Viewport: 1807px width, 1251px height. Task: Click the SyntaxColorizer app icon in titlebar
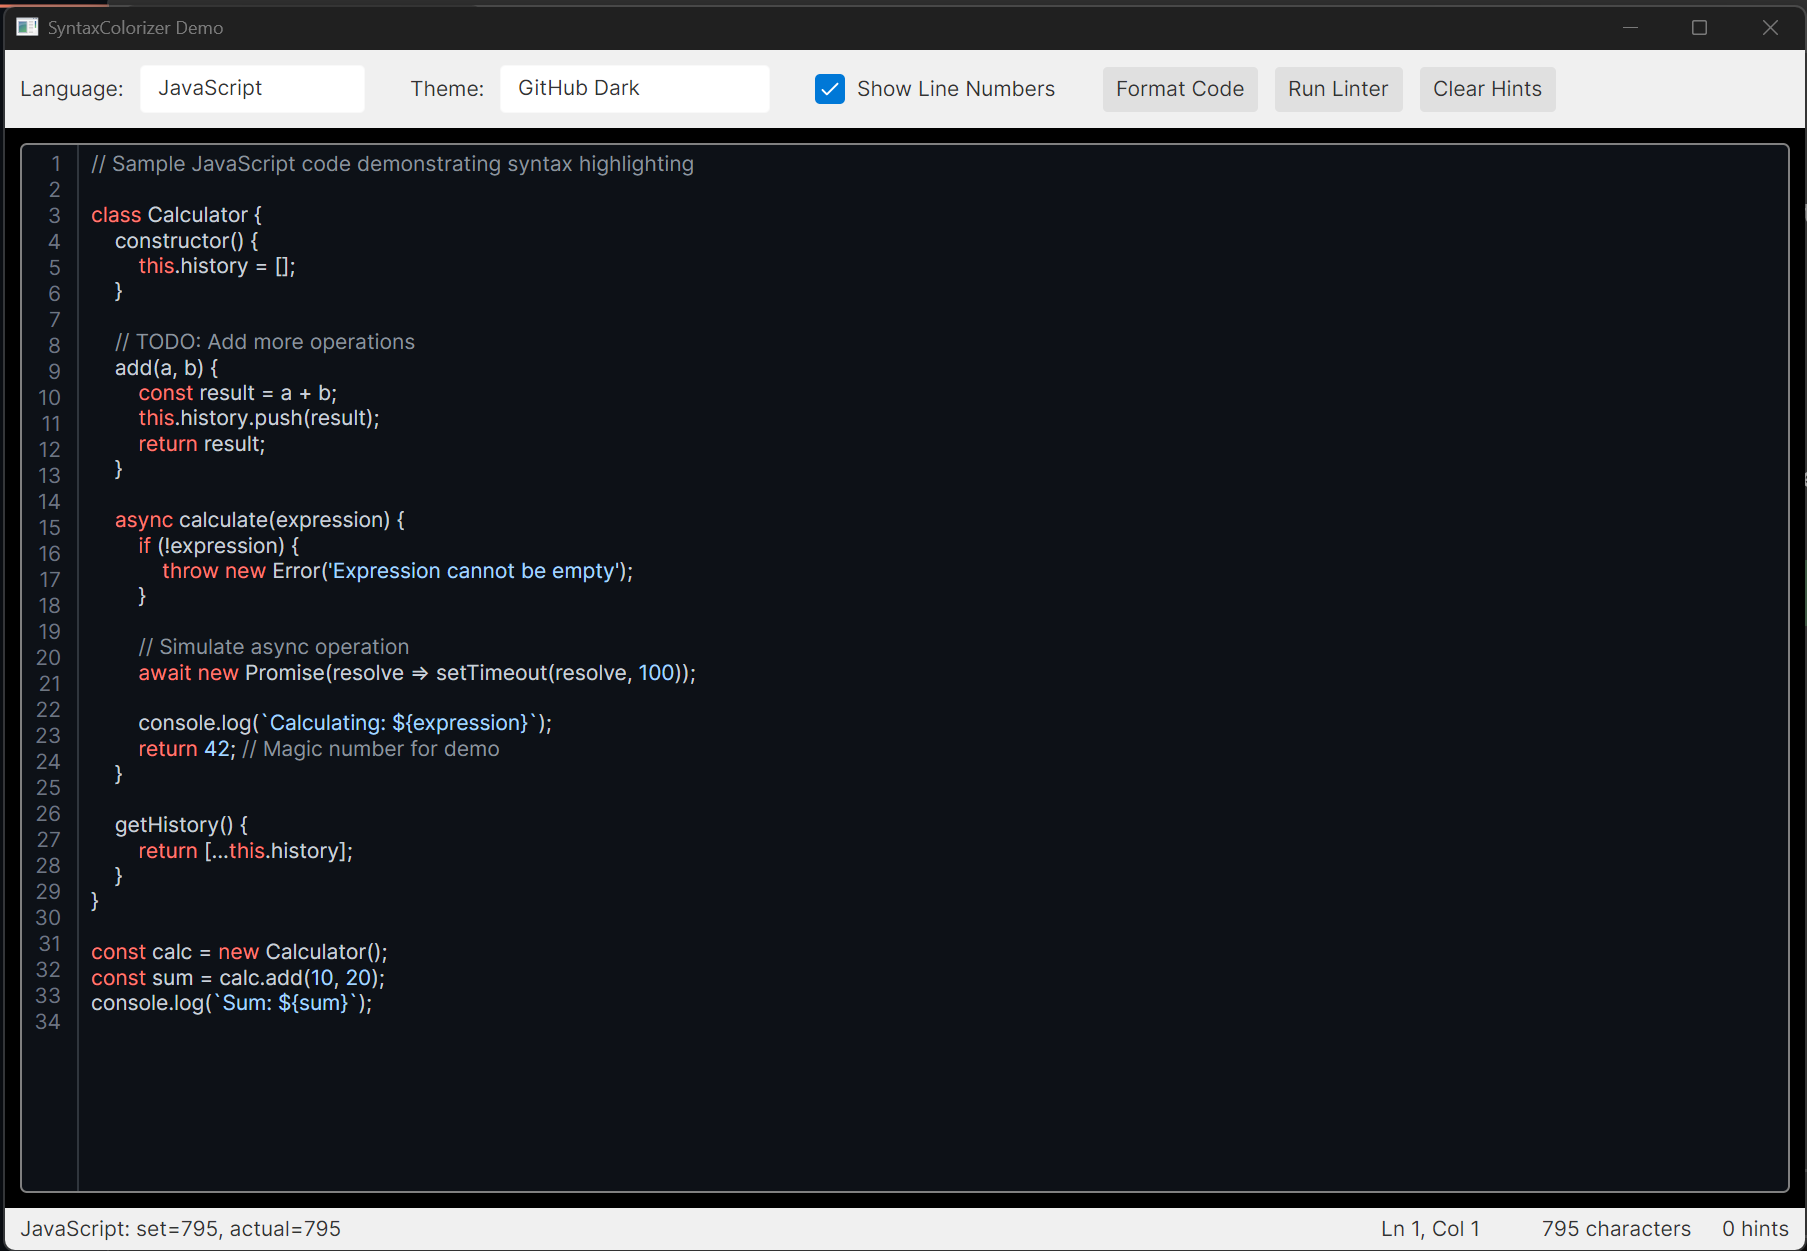(27, 27)
